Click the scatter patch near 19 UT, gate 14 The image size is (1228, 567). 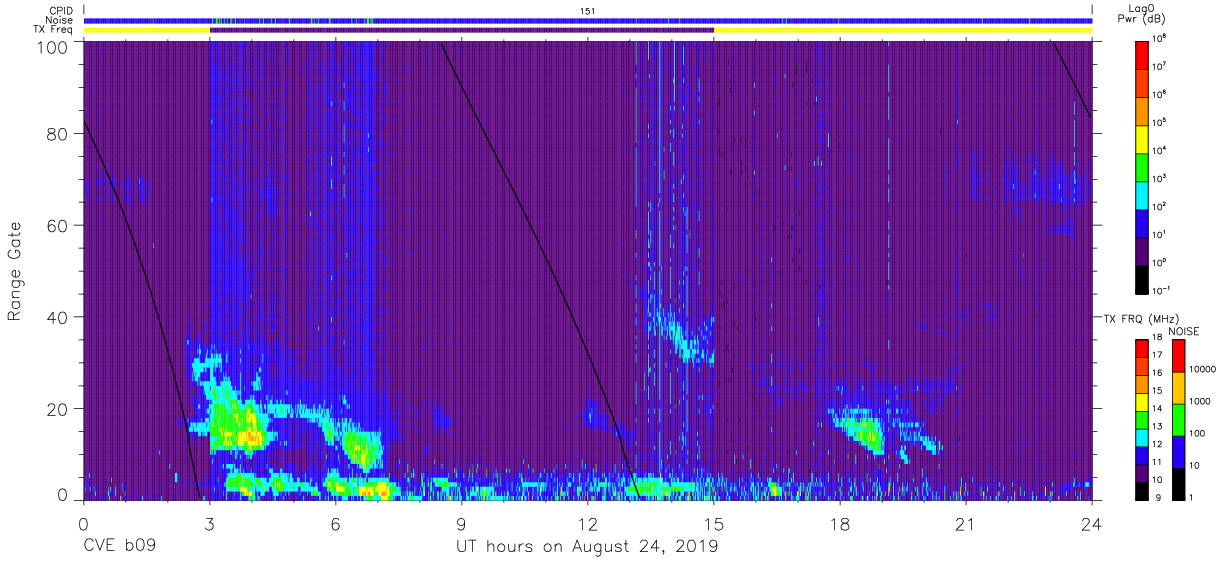pyautogui.click(x=864, y=432)
